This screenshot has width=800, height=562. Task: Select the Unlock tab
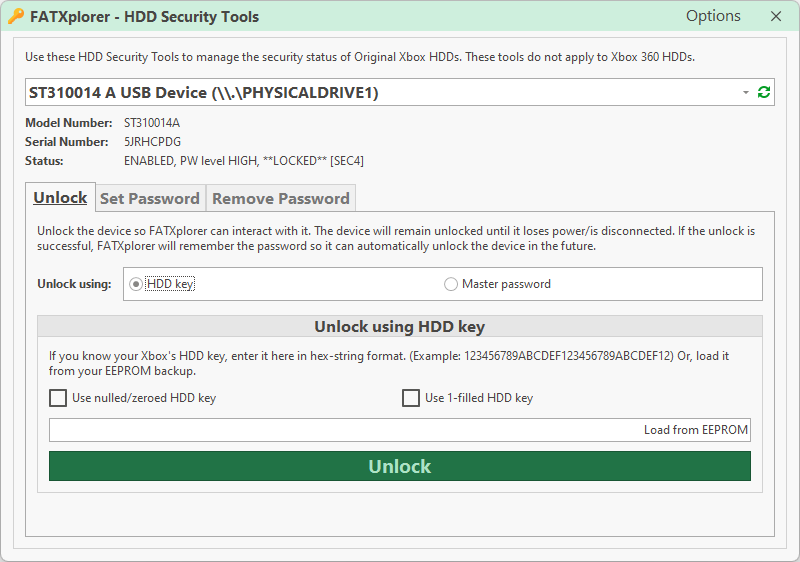coord(60,198)
